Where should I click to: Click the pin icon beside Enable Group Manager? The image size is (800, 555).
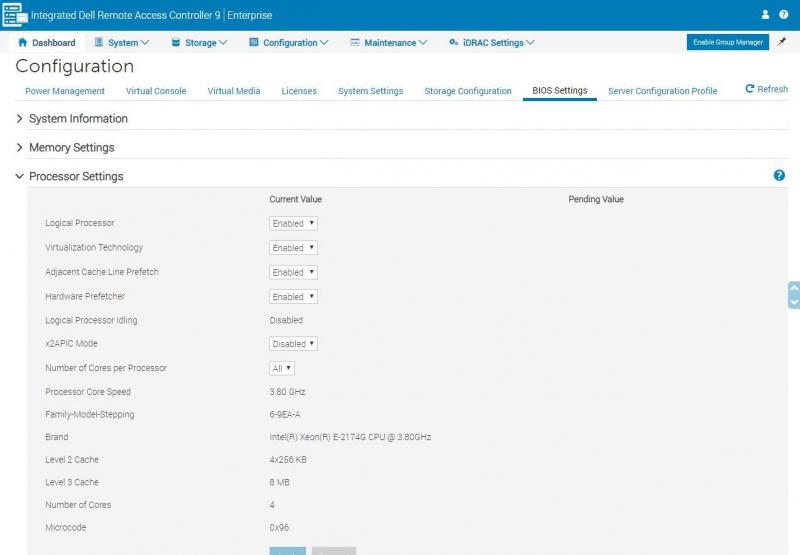(782, 42)
